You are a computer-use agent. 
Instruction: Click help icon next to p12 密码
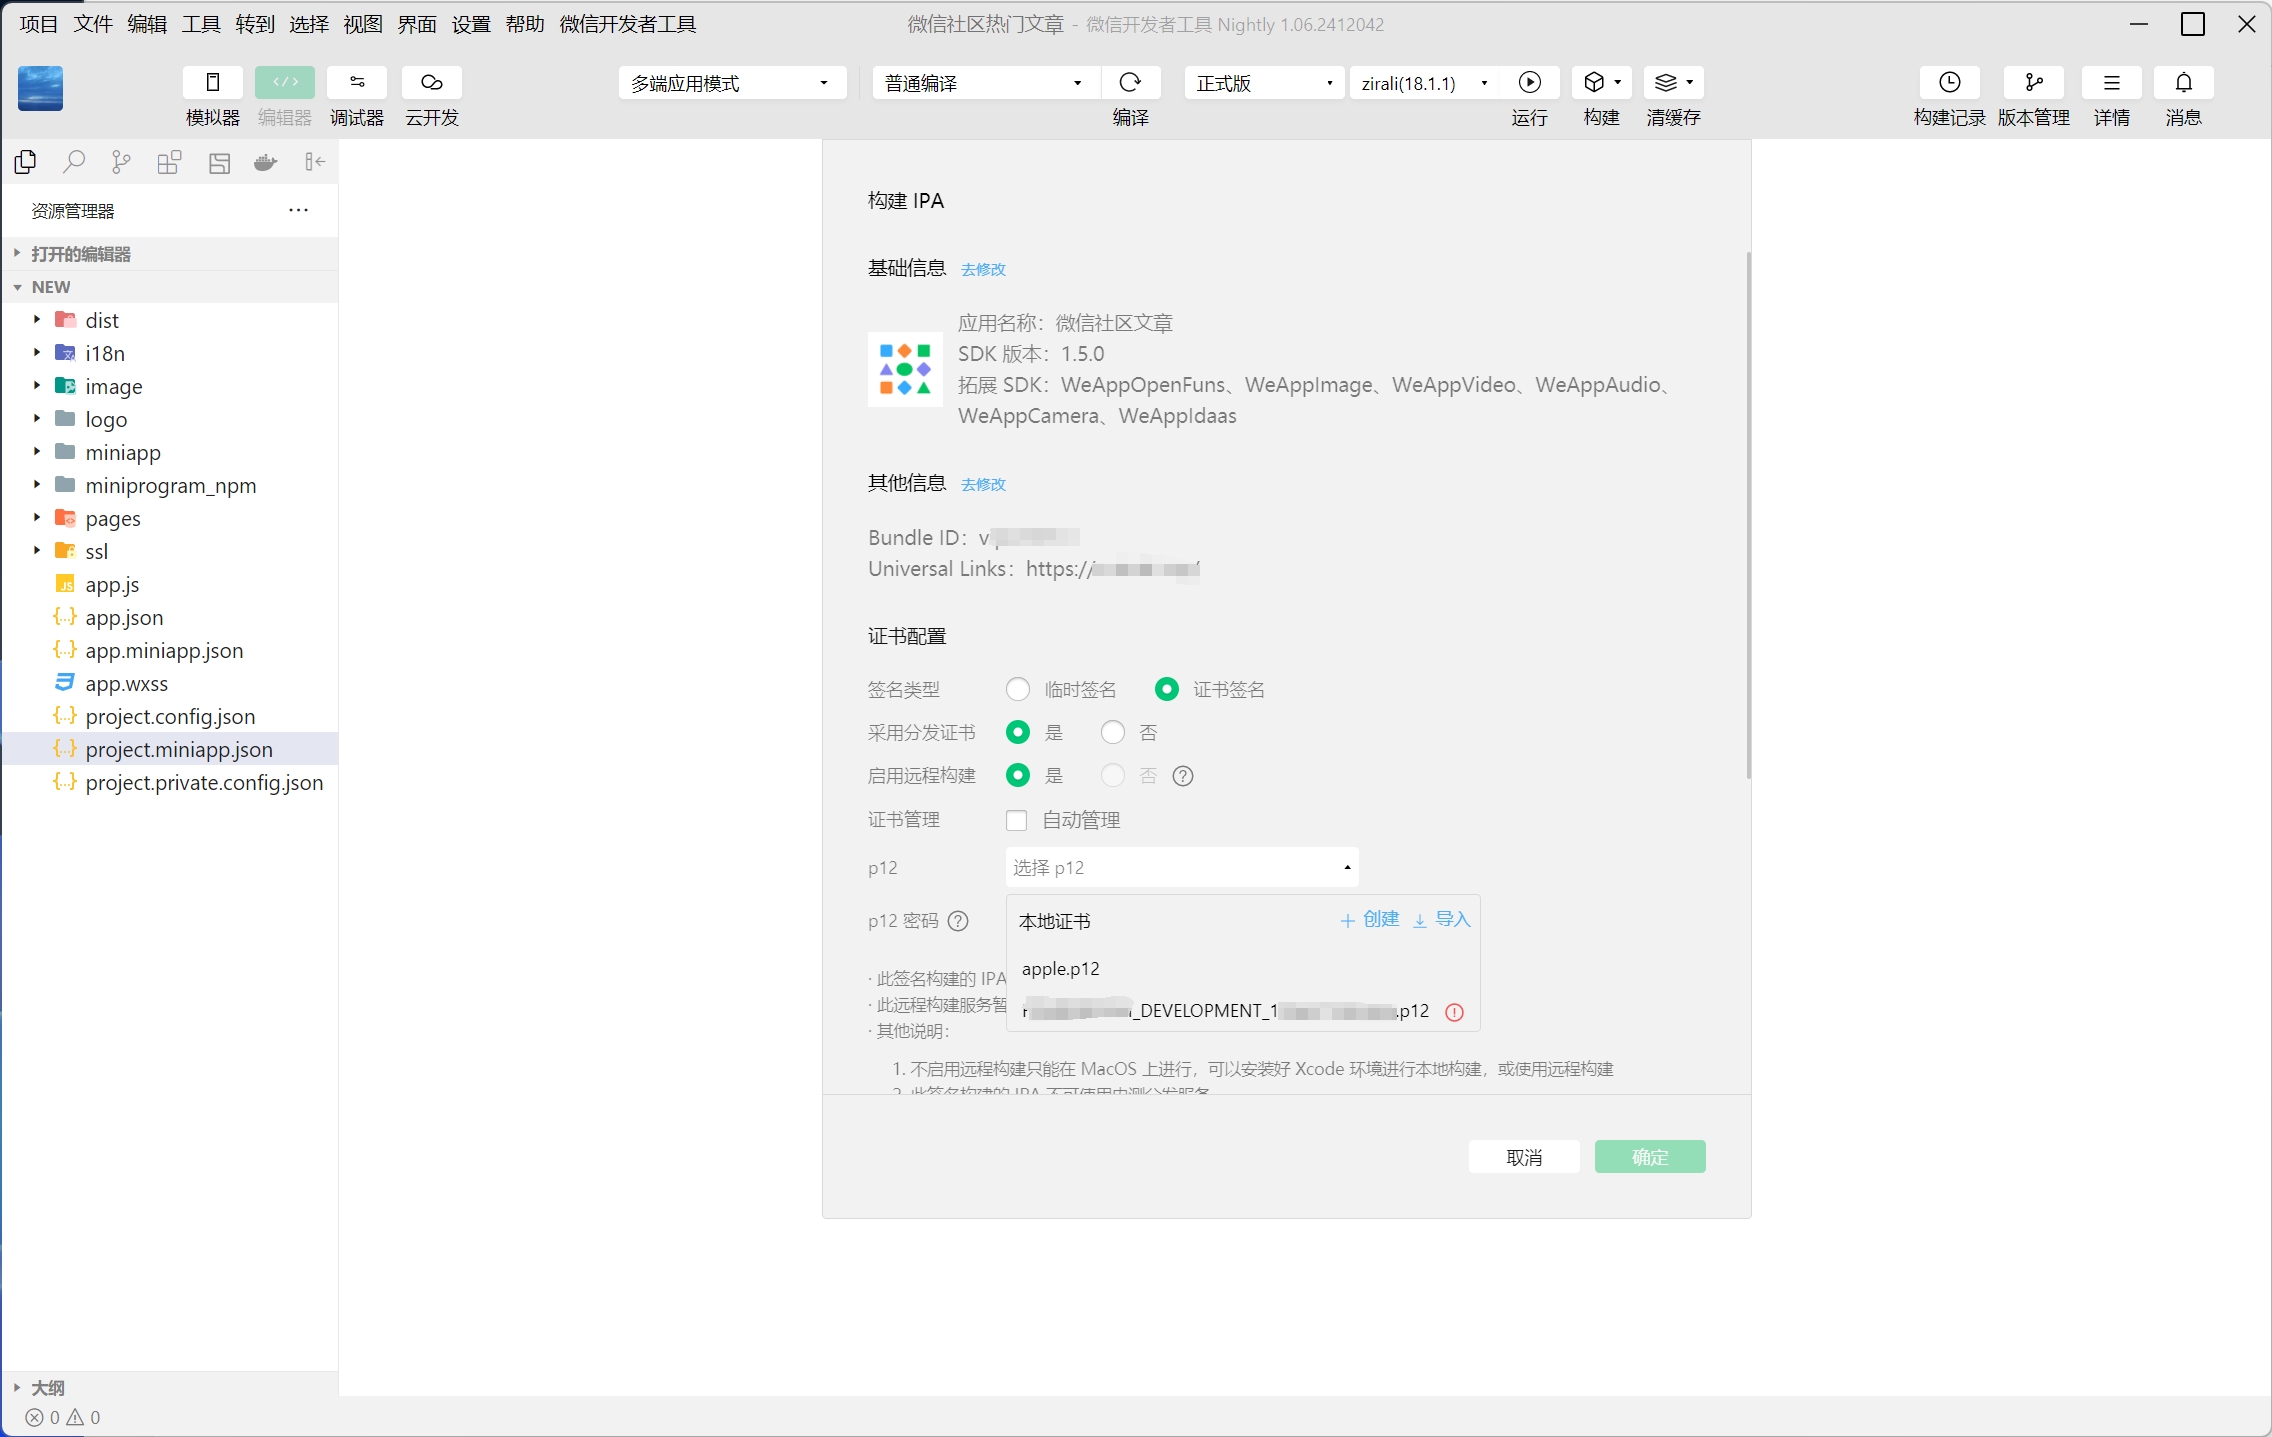point(958,921)
